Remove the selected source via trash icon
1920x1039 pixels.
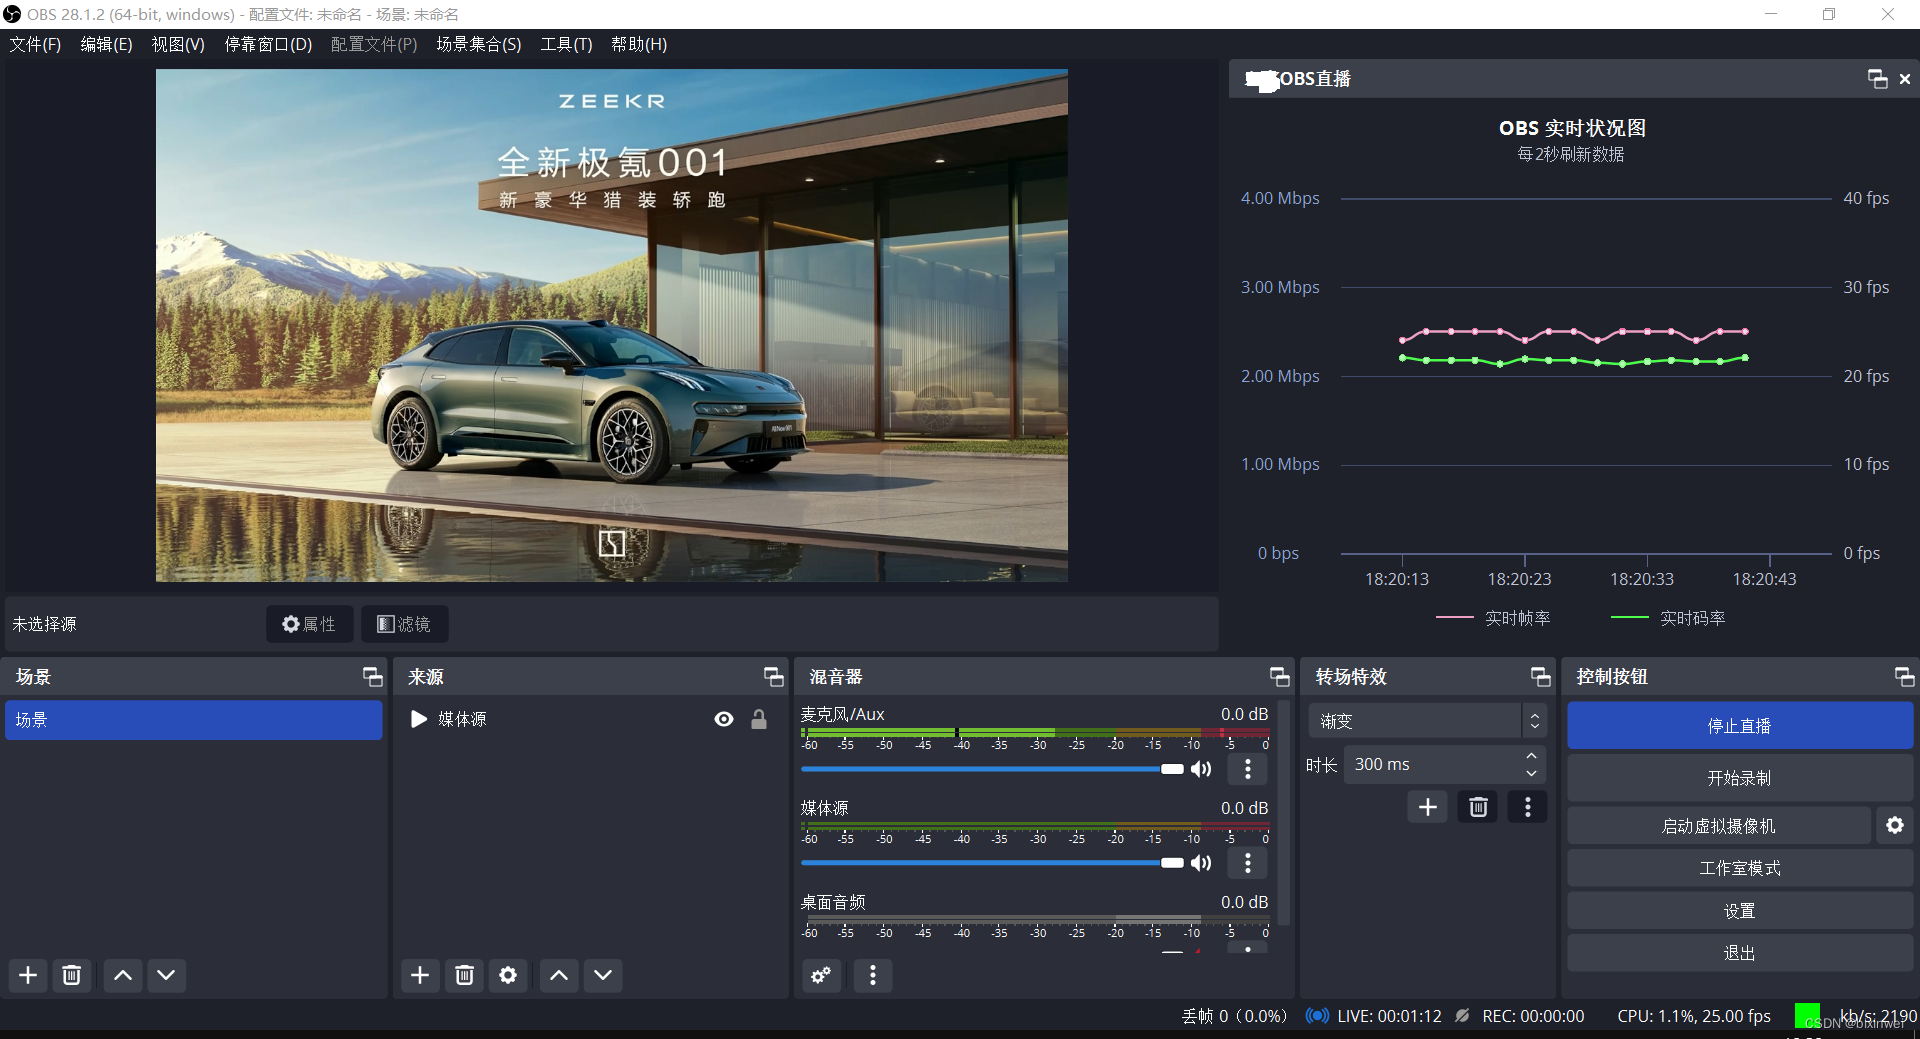click(x=464, y=975)
